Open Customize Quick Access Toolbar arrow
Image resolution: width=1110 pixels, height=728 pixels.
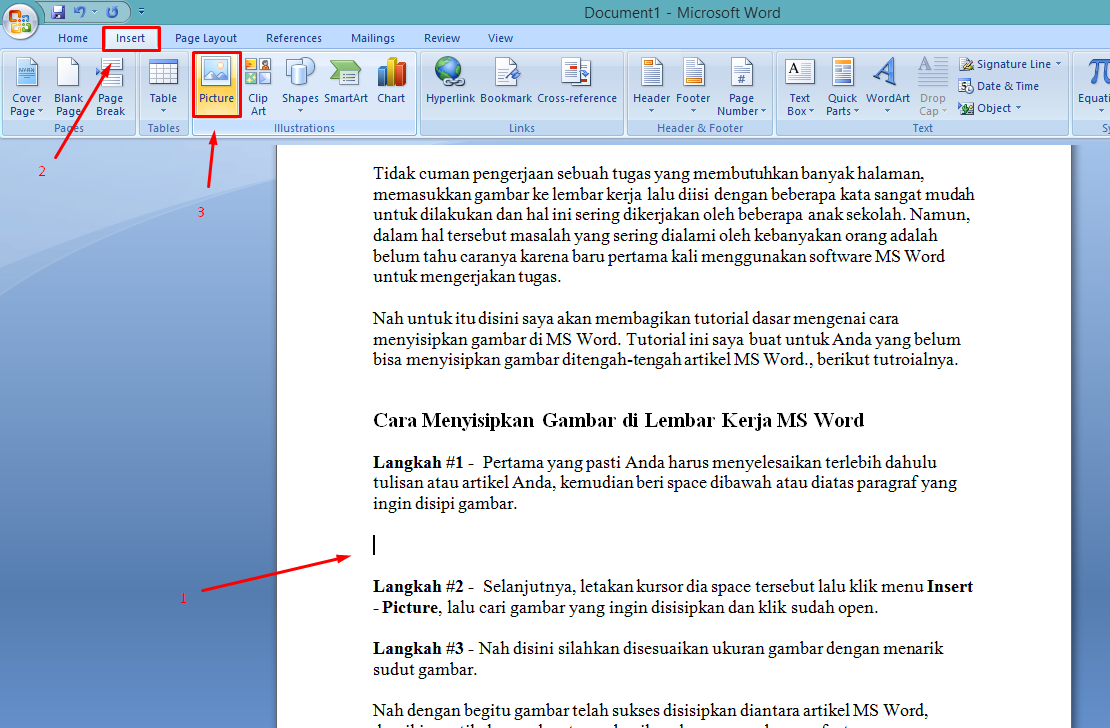142,12
